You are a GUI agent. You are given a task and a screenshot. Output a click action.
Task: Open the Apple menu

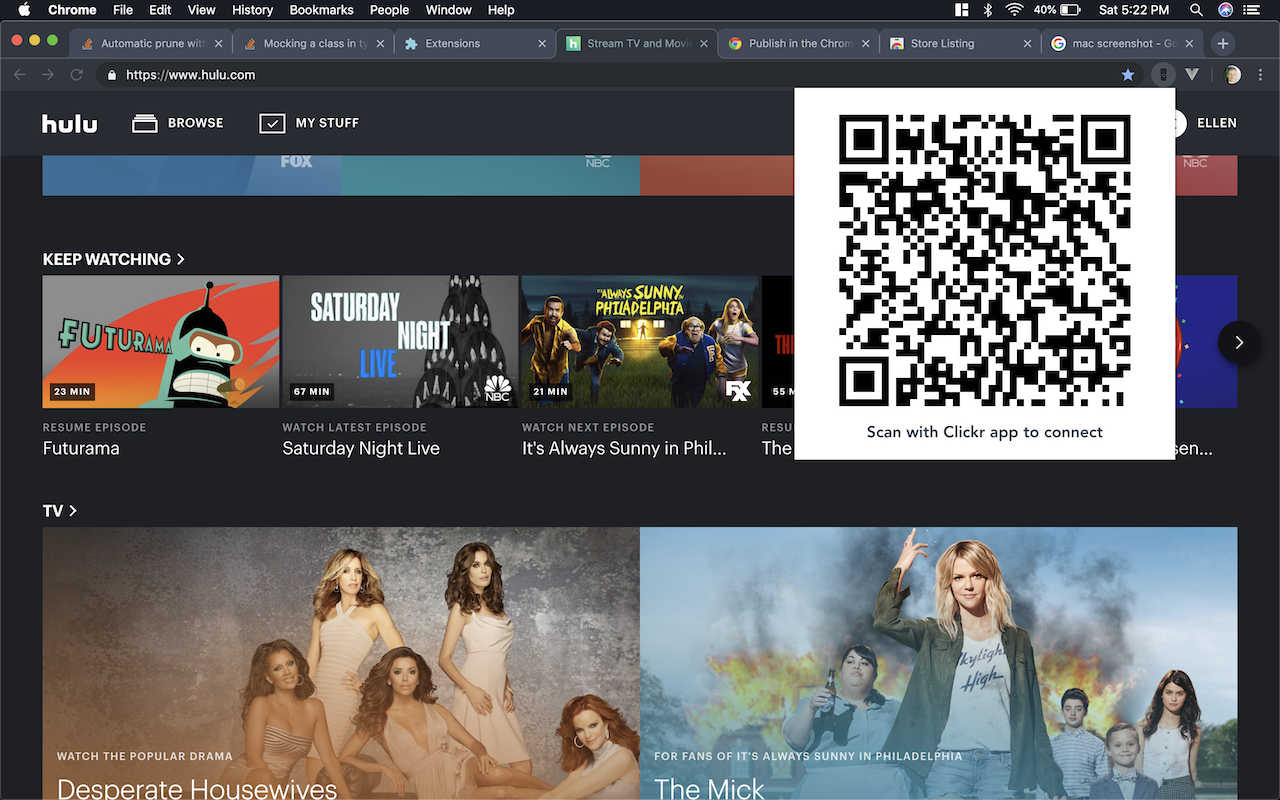(24, 10)
